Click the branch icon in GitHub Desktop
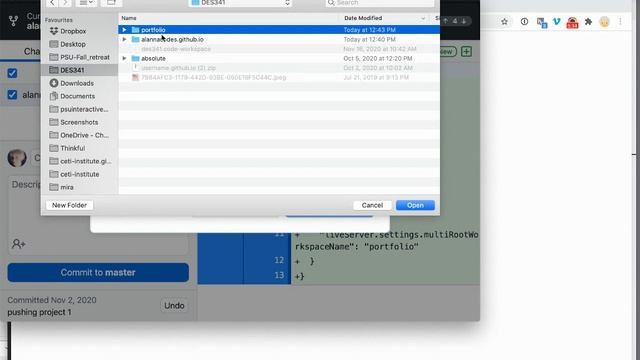Viewport: 640px width, 360px height. (13, 20)
